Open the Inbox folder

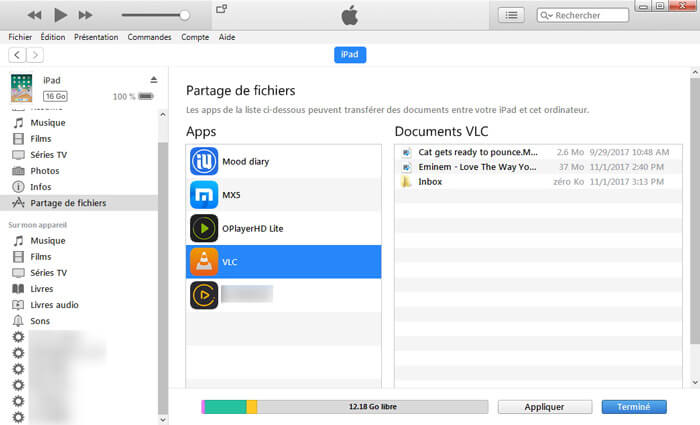pos(431,182)
